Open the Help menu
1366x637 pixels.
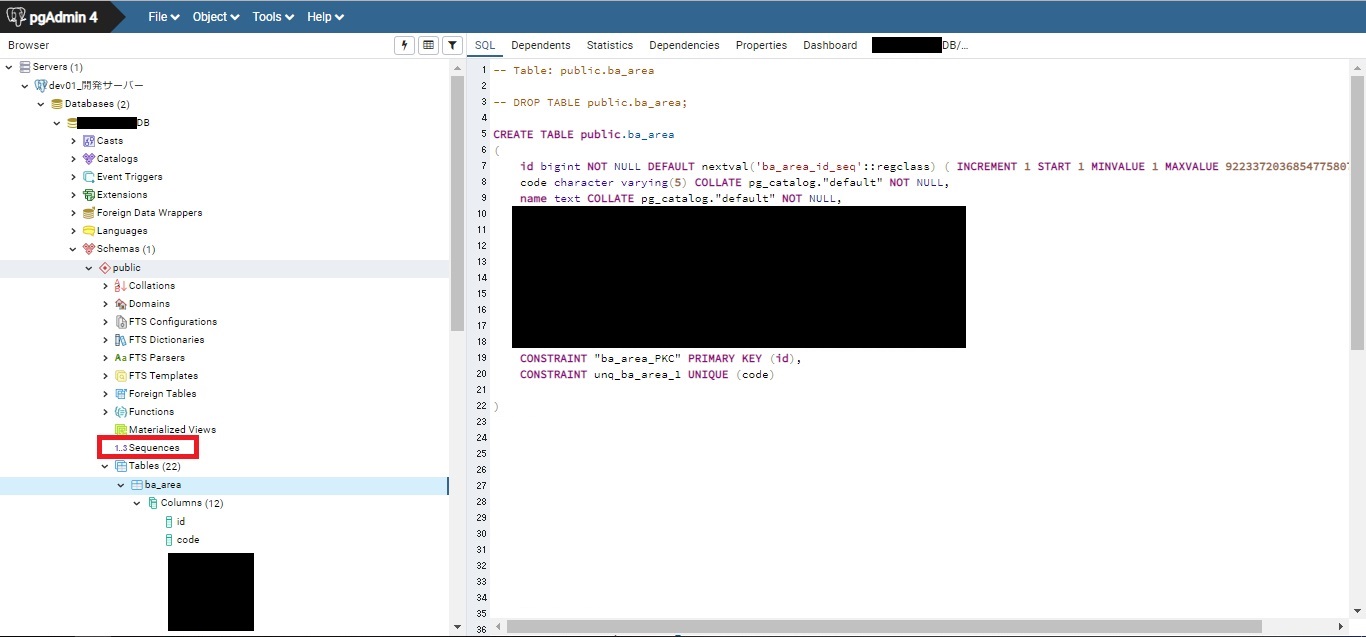pyautogui.click(x=325, y=17)
